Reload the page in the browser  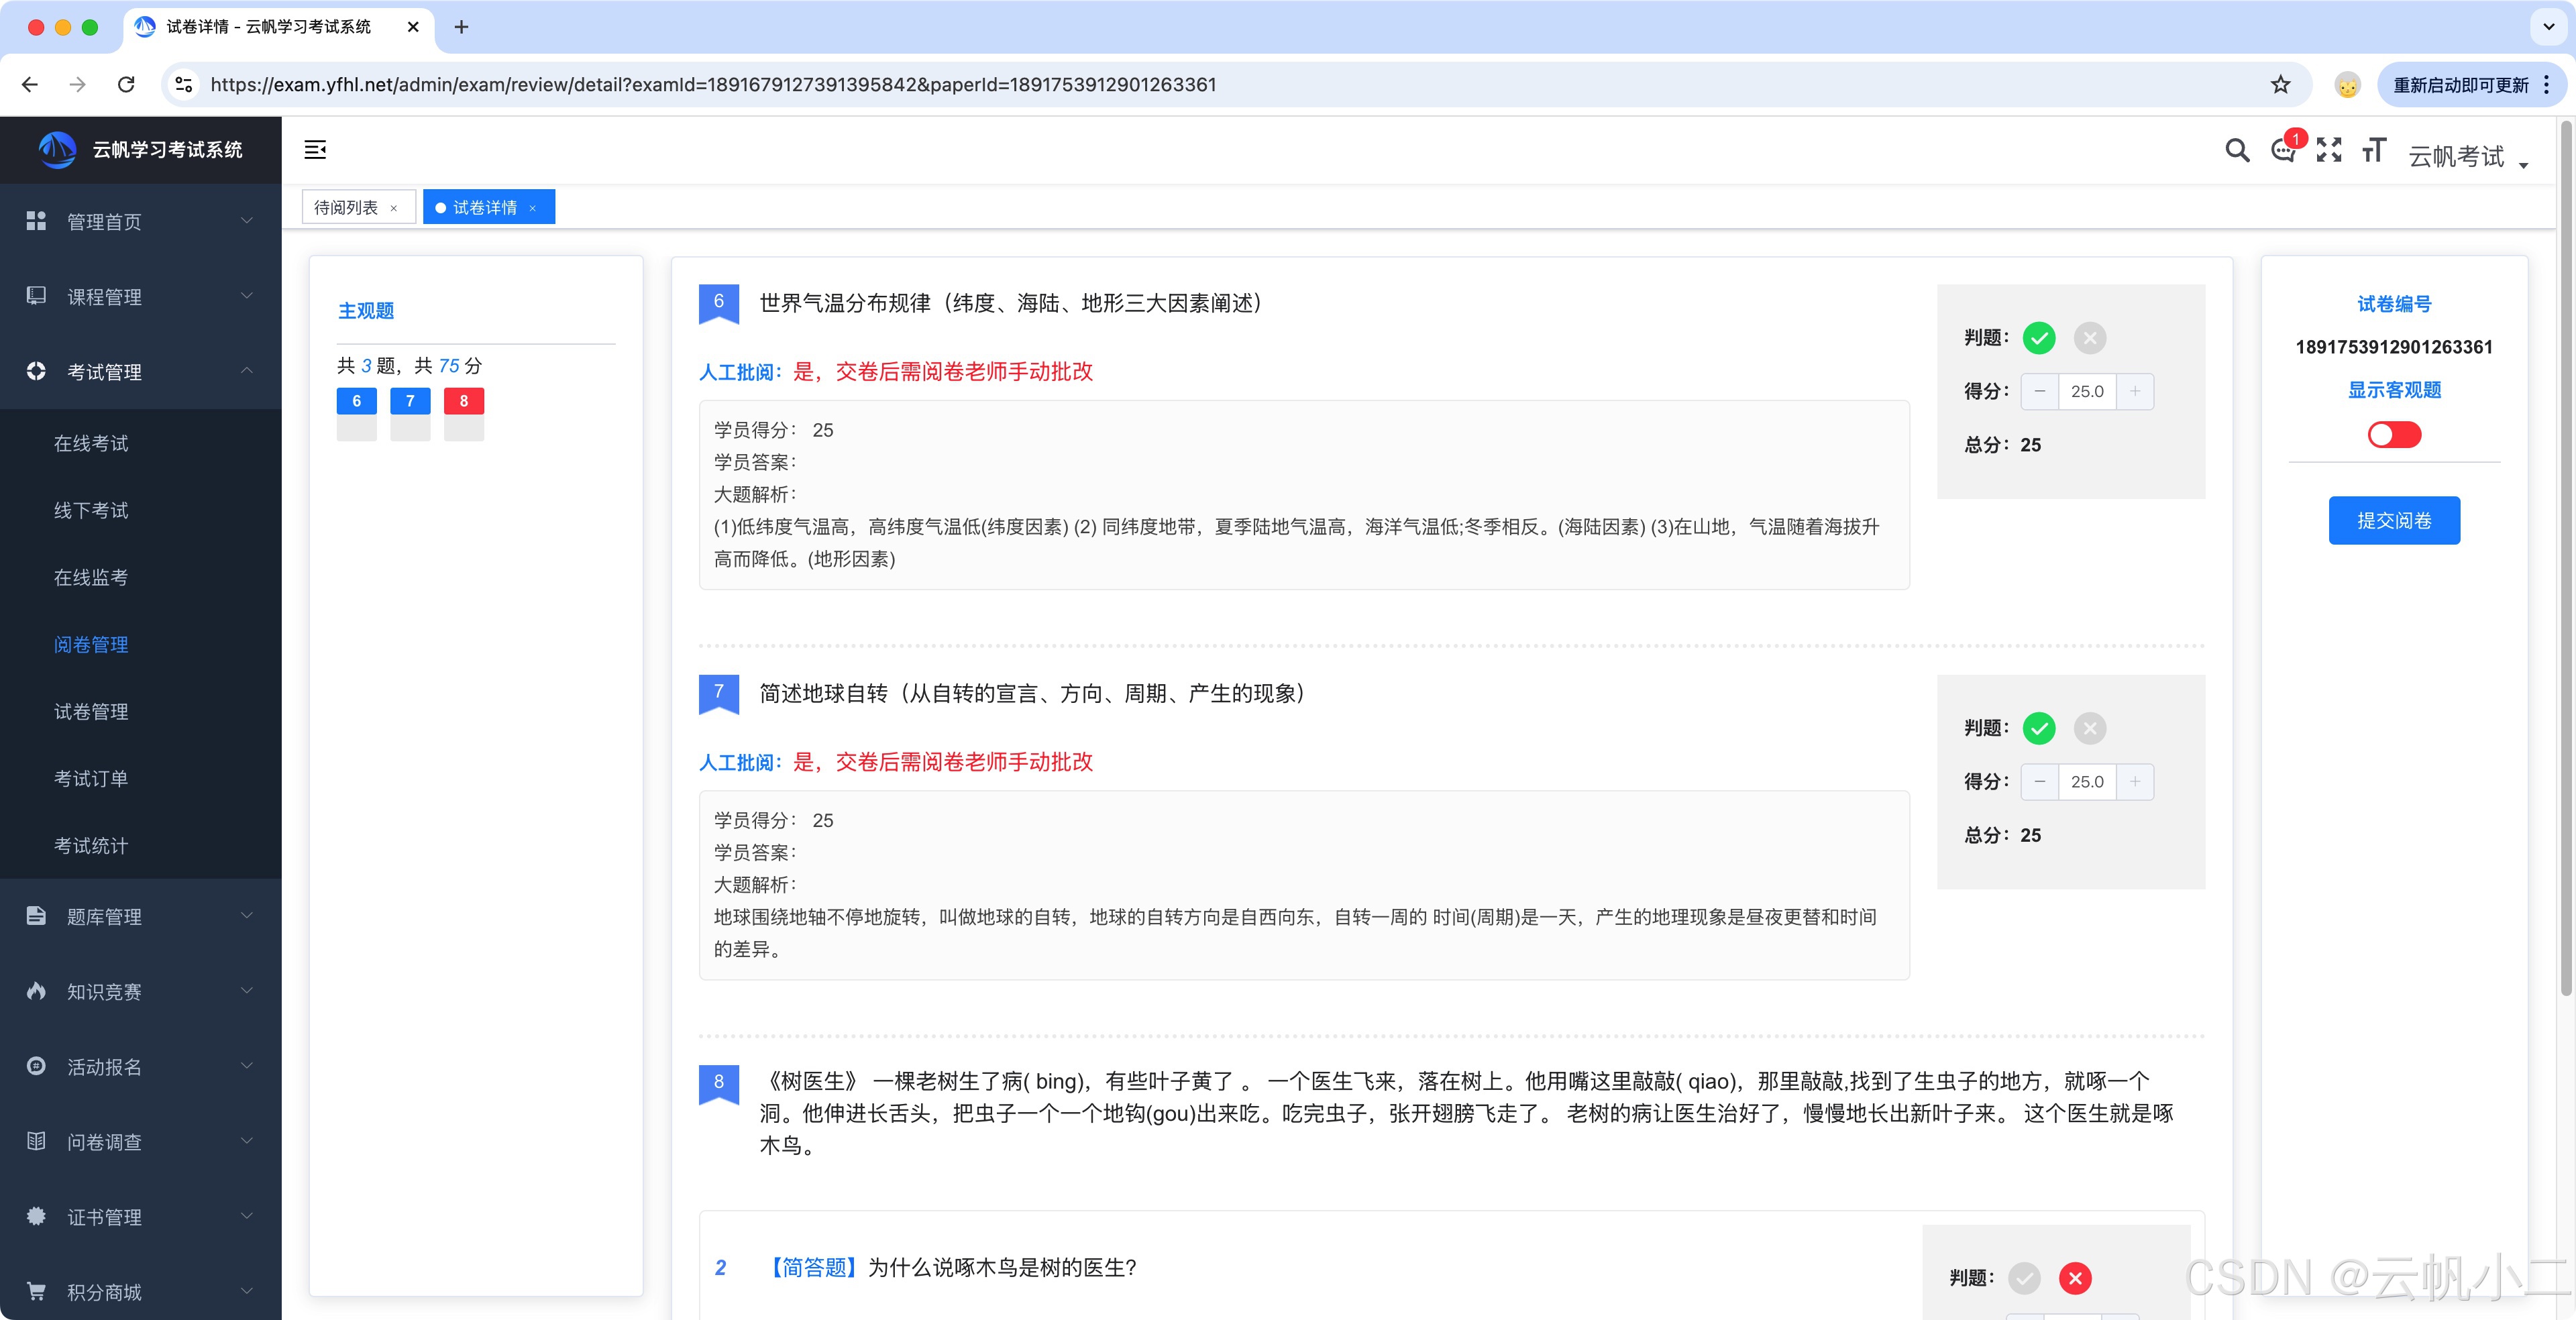tap(126, 85)
